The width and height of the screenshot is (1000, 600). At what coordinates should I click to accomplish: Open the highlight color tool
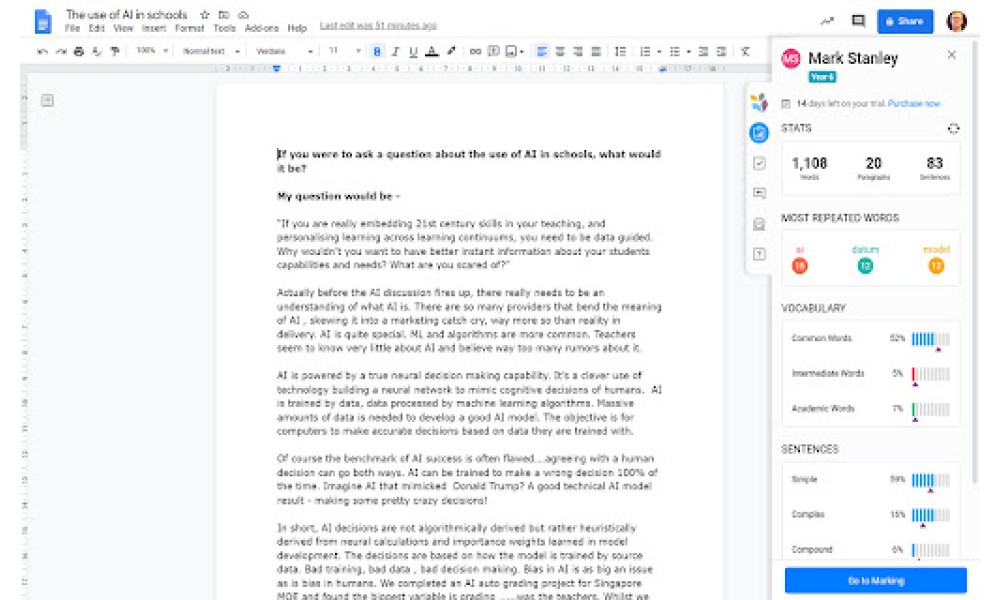point(451,51)
